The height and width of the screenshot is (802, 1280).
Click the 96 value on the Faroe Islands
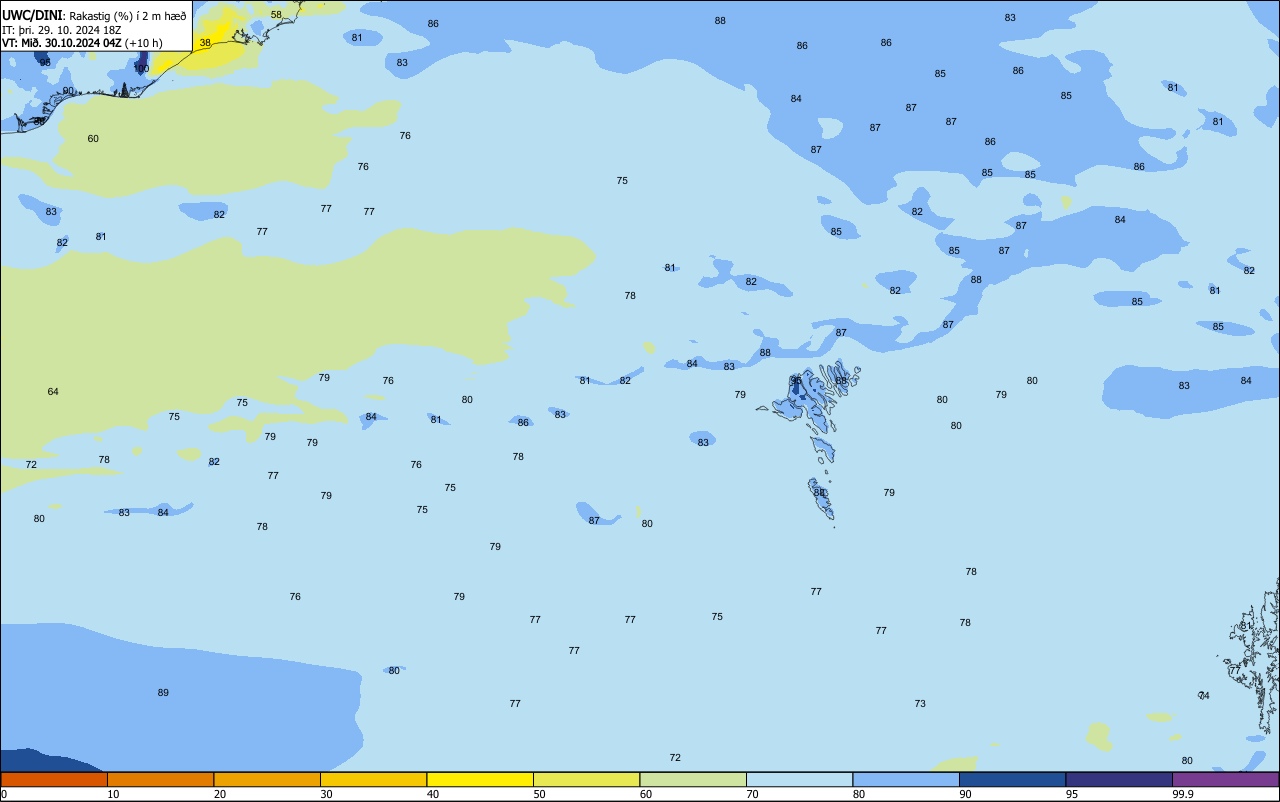(796, 380)
